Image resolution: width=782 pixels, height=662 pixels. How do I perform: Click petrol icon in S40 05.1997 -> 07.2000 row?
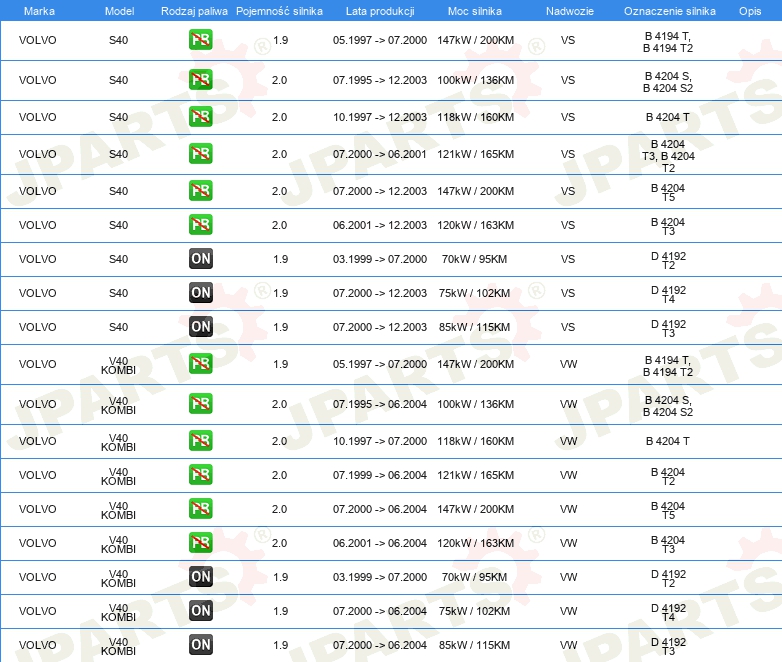point(200,40)
